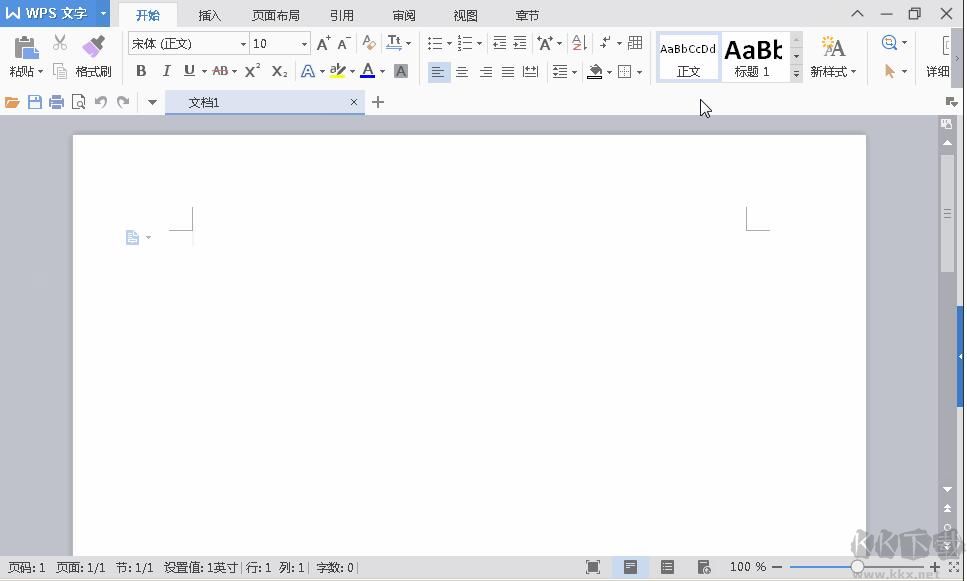Toggle justified text alignment
This screenshot has width=967, height=581.
tap(508, 71)
